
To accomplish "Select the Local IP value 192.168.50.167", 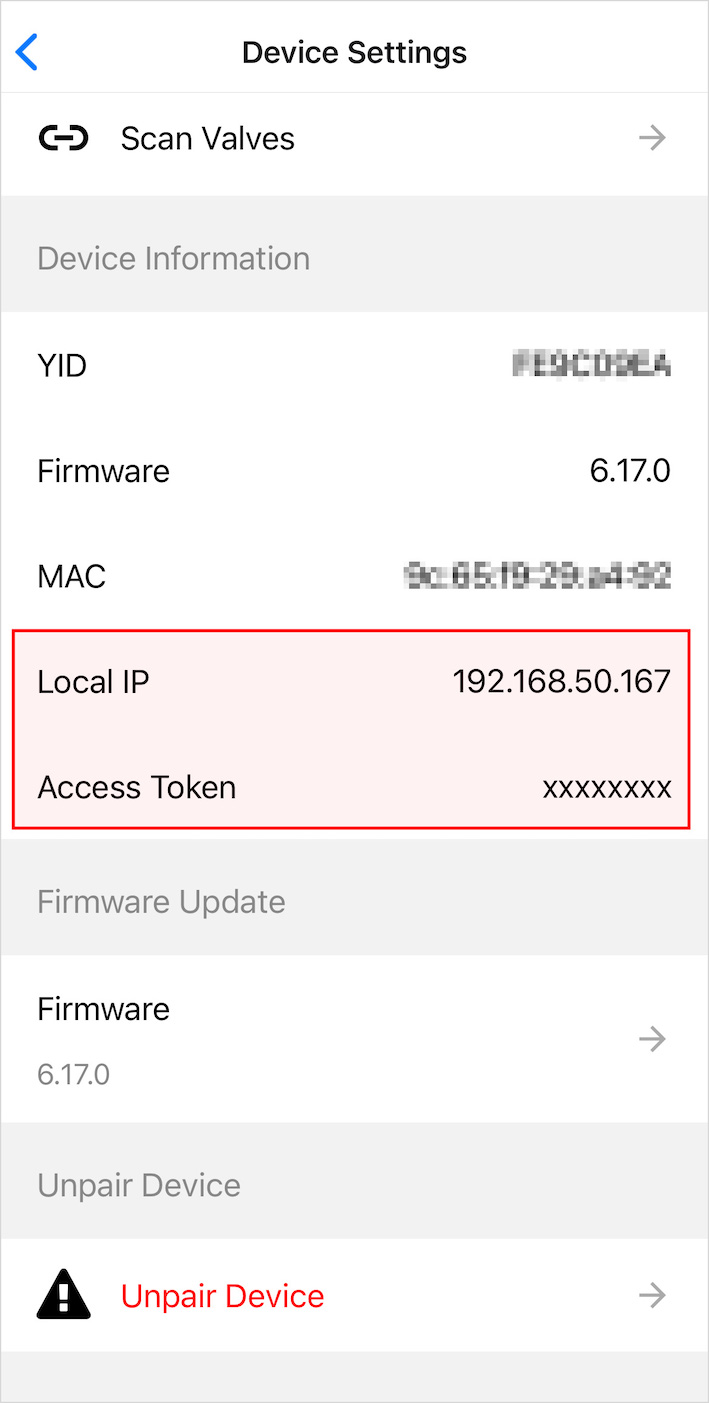I will [x=561, y=681].
